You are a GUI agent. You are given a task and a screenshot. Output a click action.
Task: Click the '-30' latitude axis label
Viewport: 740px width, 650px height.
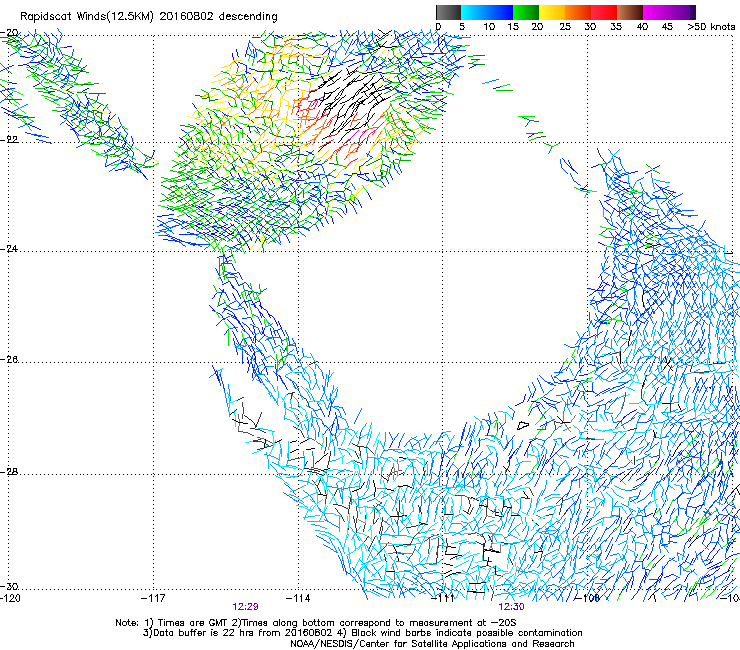[9, 586]
